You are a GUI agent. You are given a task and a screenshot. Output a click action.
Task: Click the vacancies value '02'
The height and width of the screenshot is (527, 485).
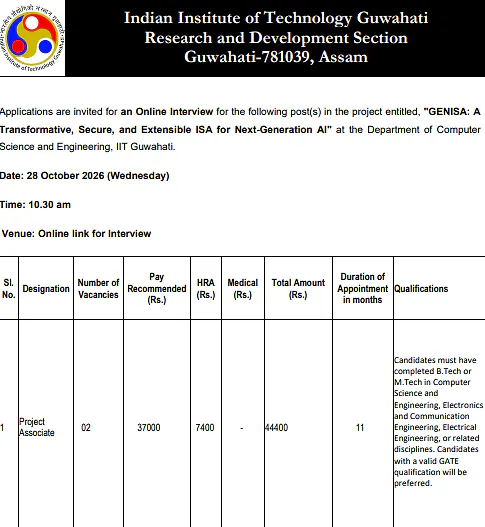click(86, 428)
